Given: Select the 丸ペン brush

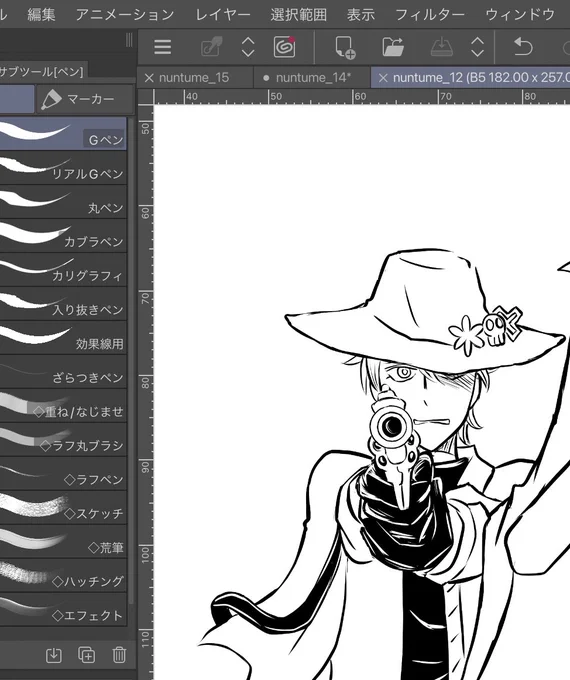Looking at the screenshot, I should point(63,202).
